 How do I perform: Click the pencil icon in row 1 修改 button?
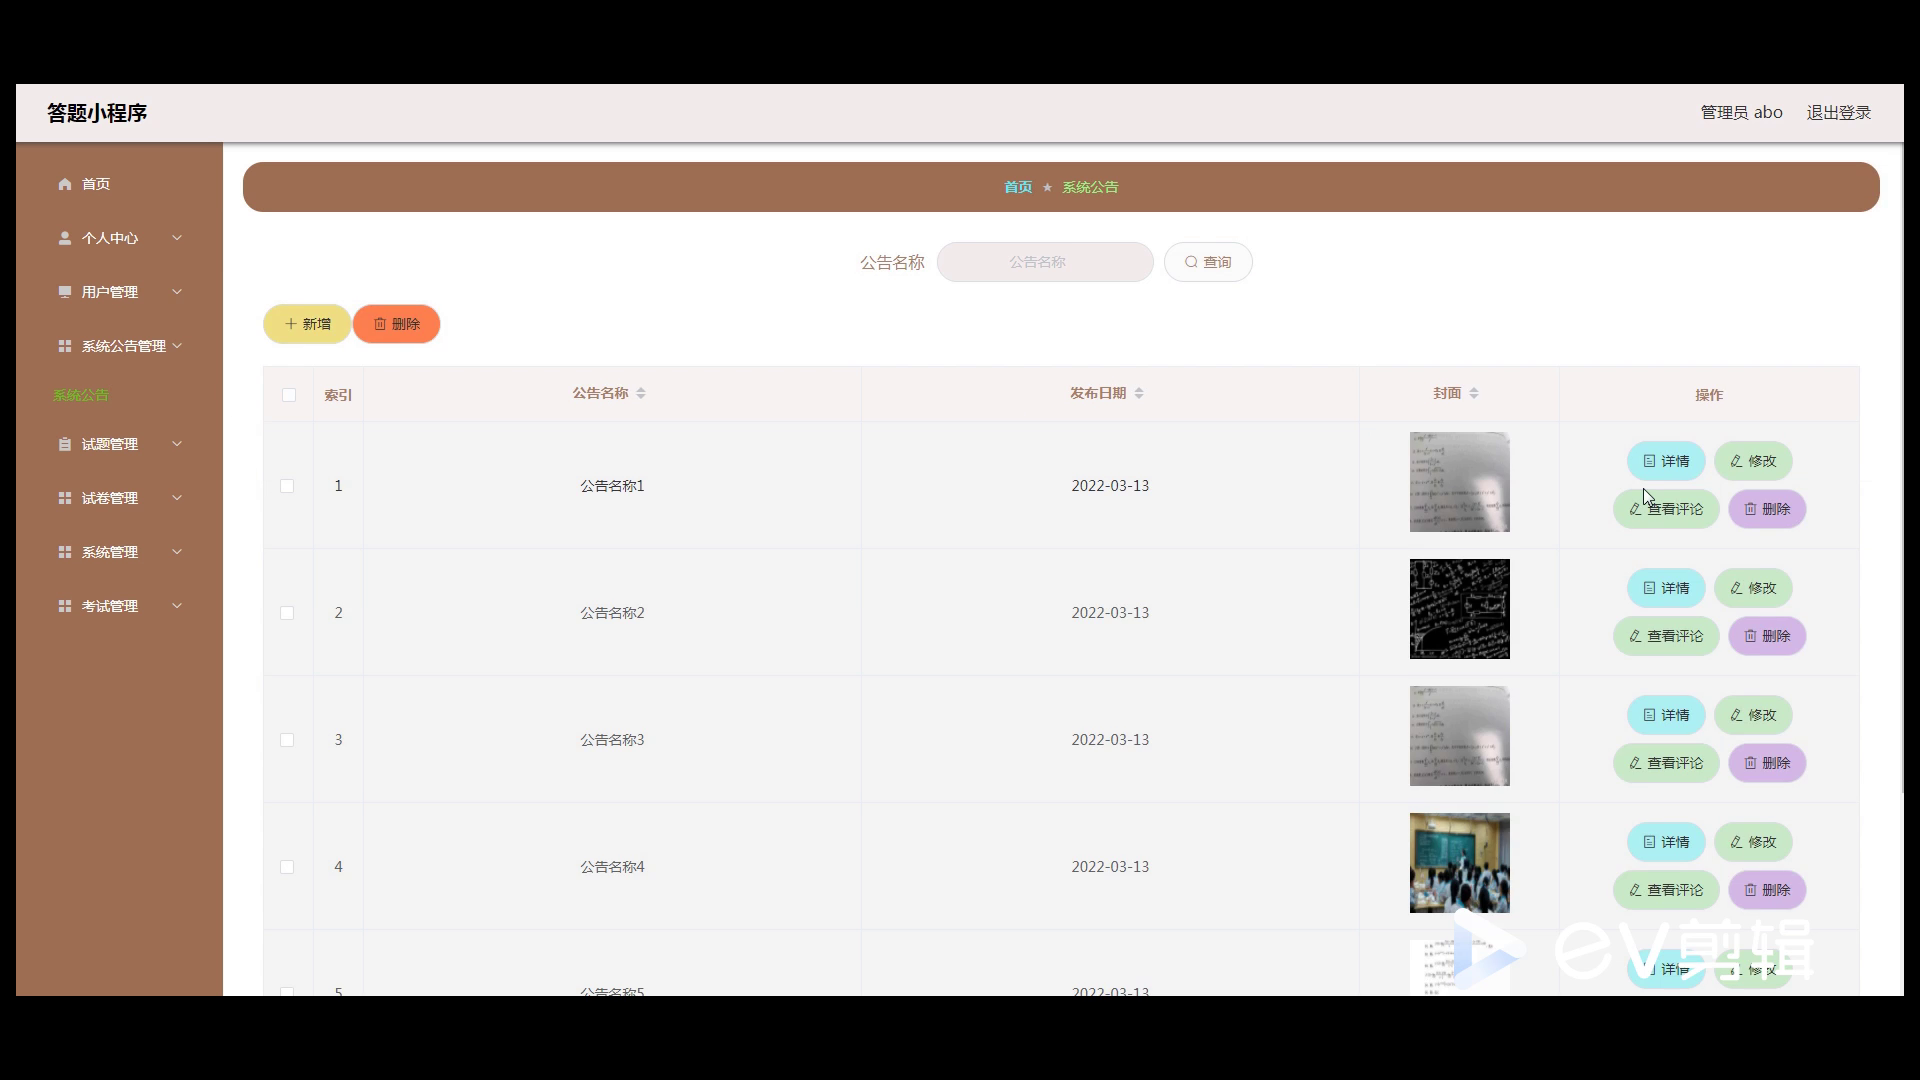pyautogui.click(x=1736, y=461)
